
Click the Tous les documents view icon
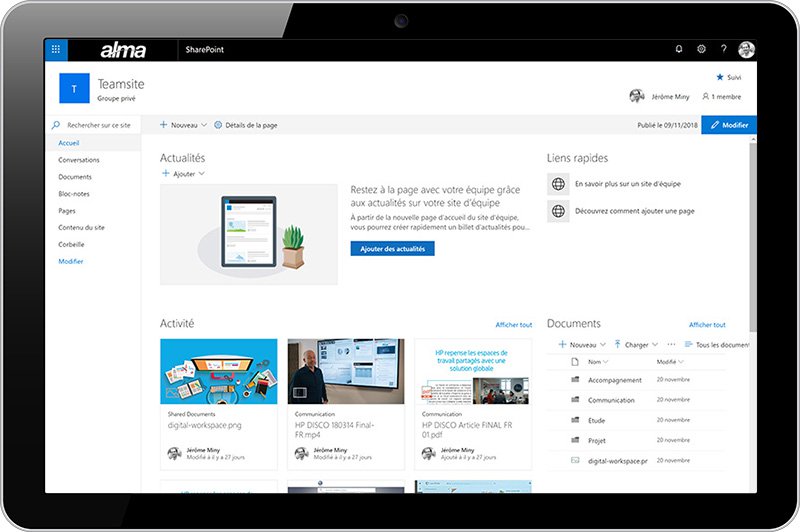click(x=688, y=344)
